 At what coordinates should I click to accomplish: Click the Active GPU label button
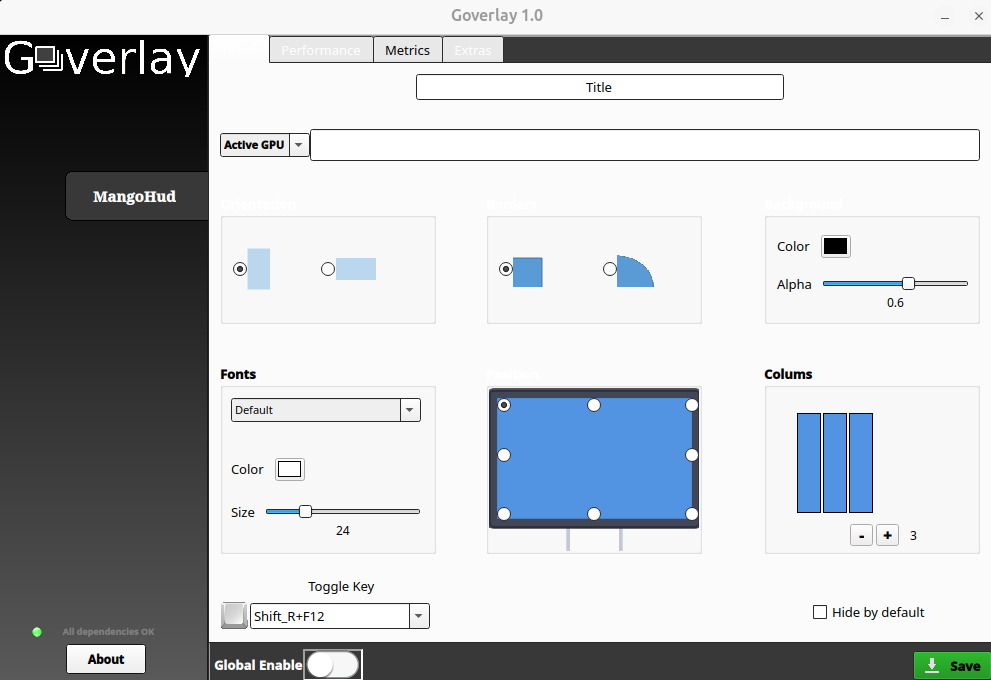pos(255,145)
